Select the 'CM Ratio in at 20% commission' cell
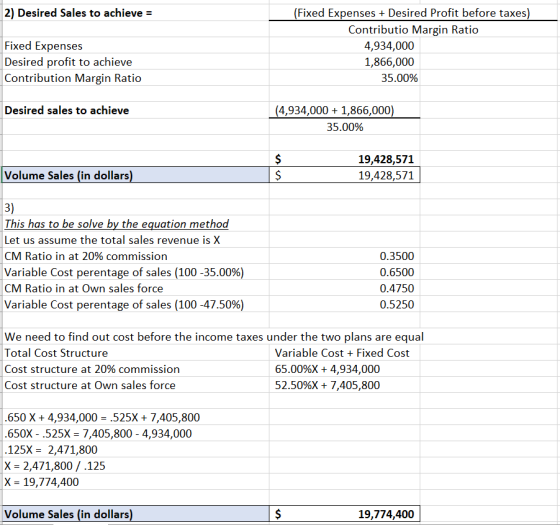 click(x=136, y=256)
